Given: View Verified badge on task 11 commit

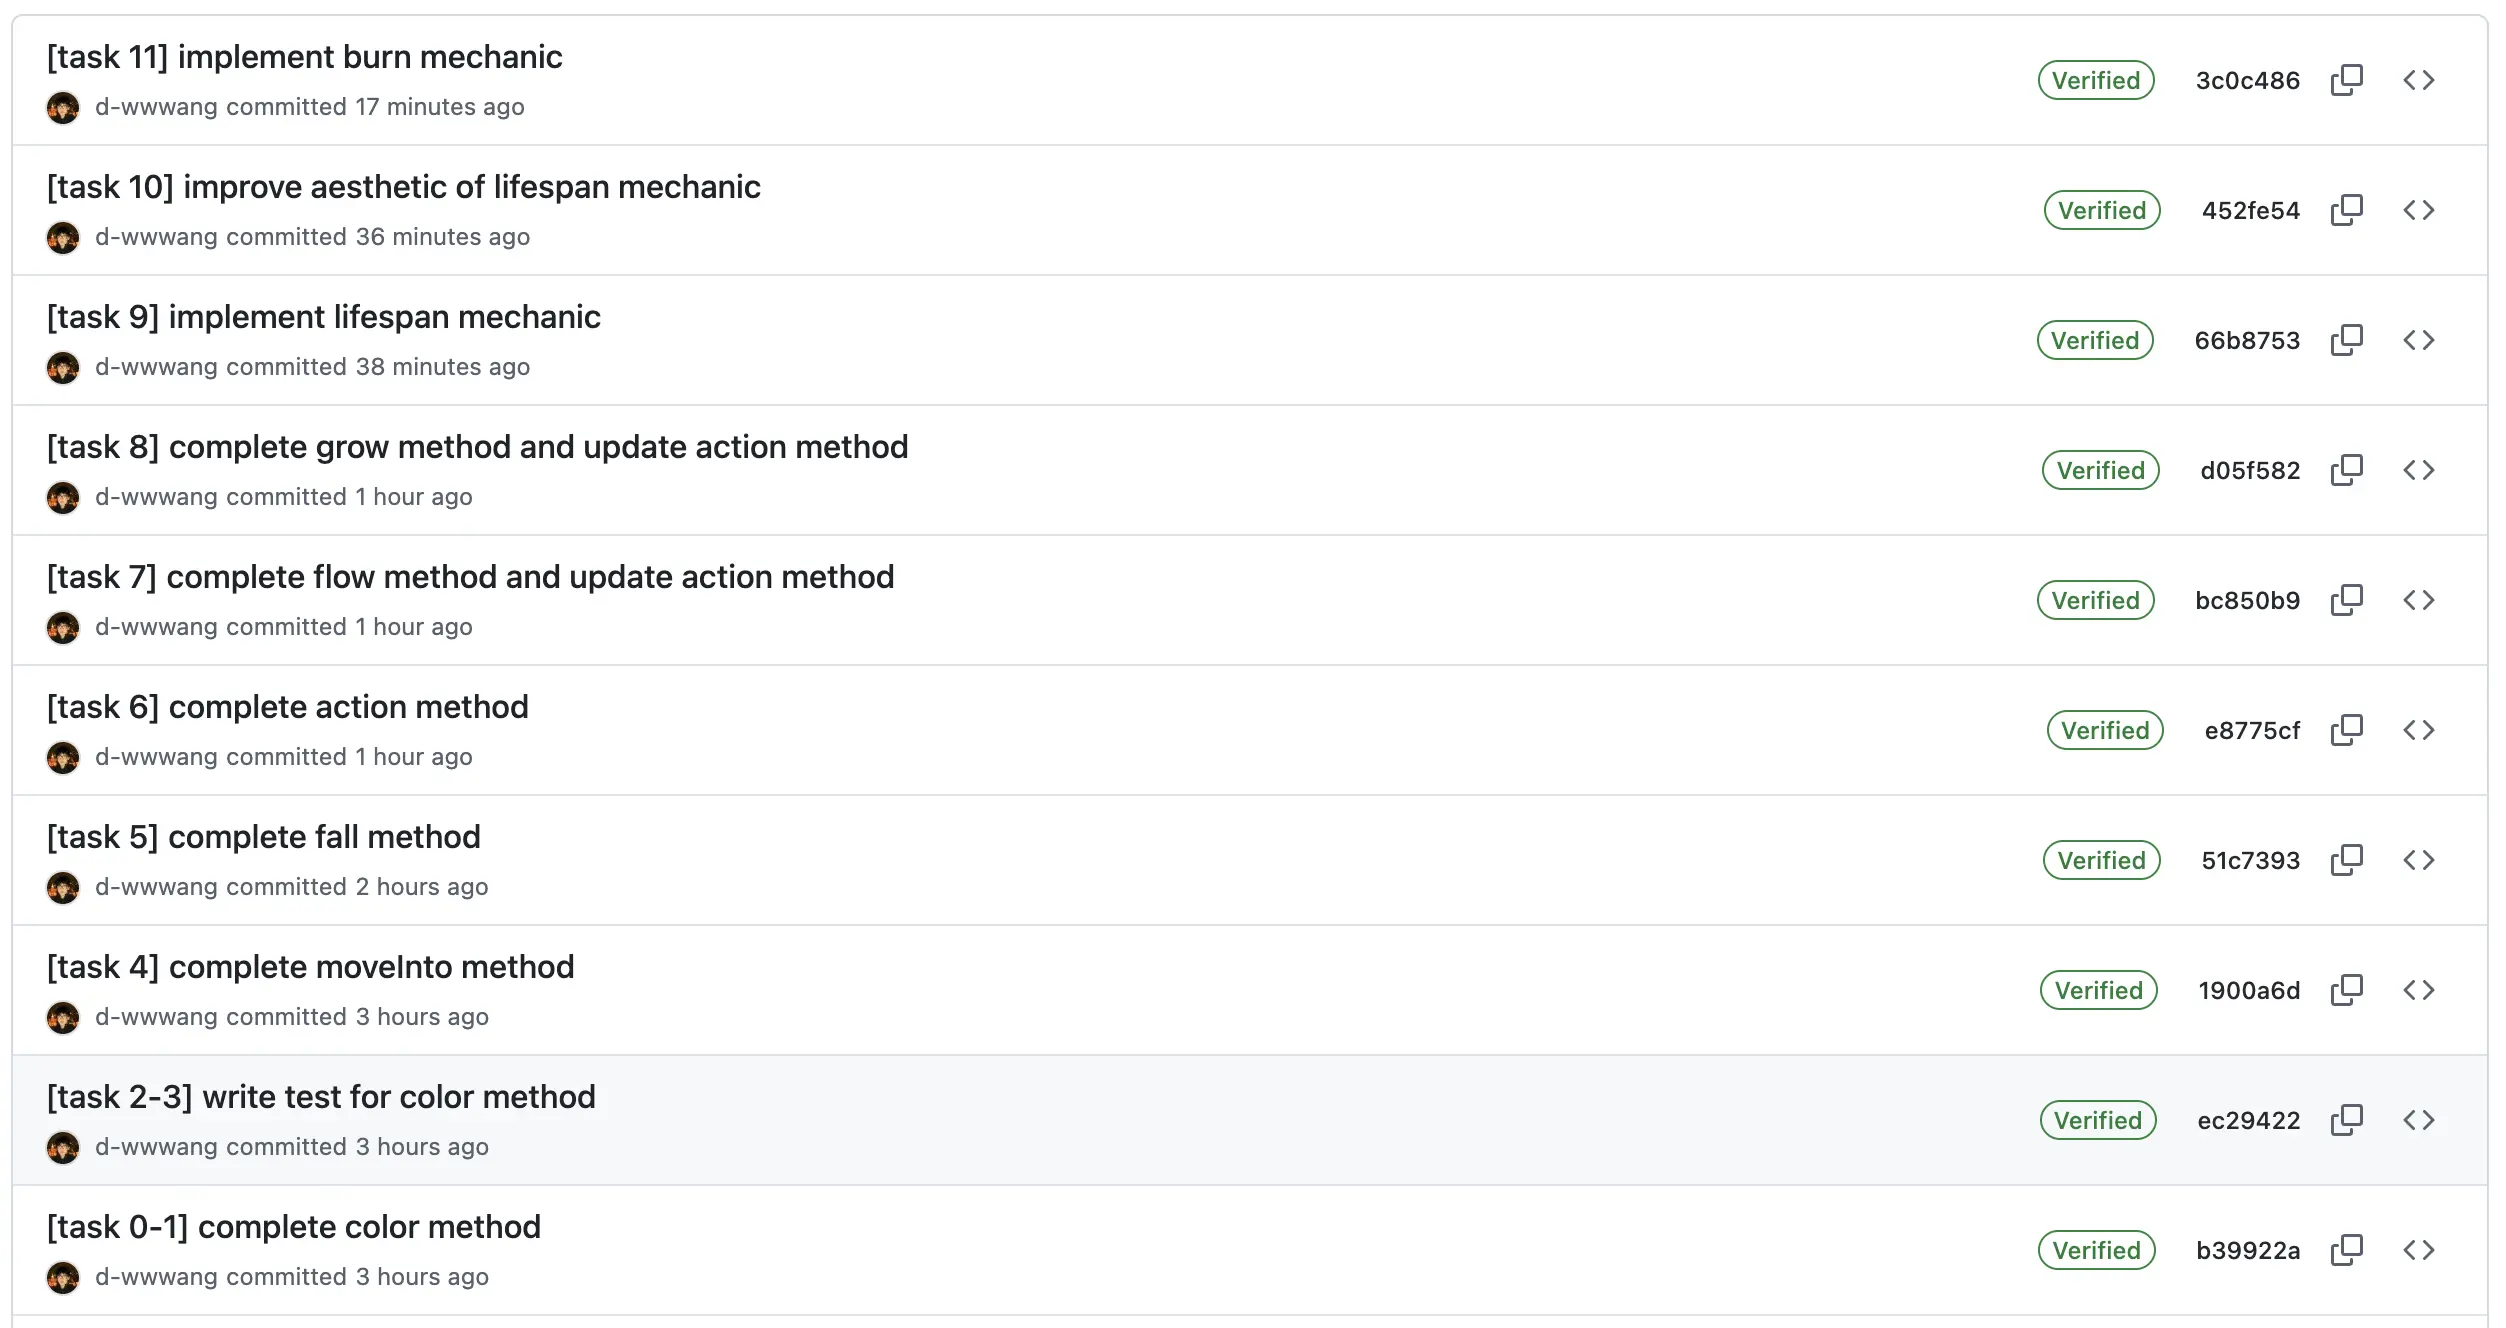Looking at the screenshot, I should [x=2095, y=80].
